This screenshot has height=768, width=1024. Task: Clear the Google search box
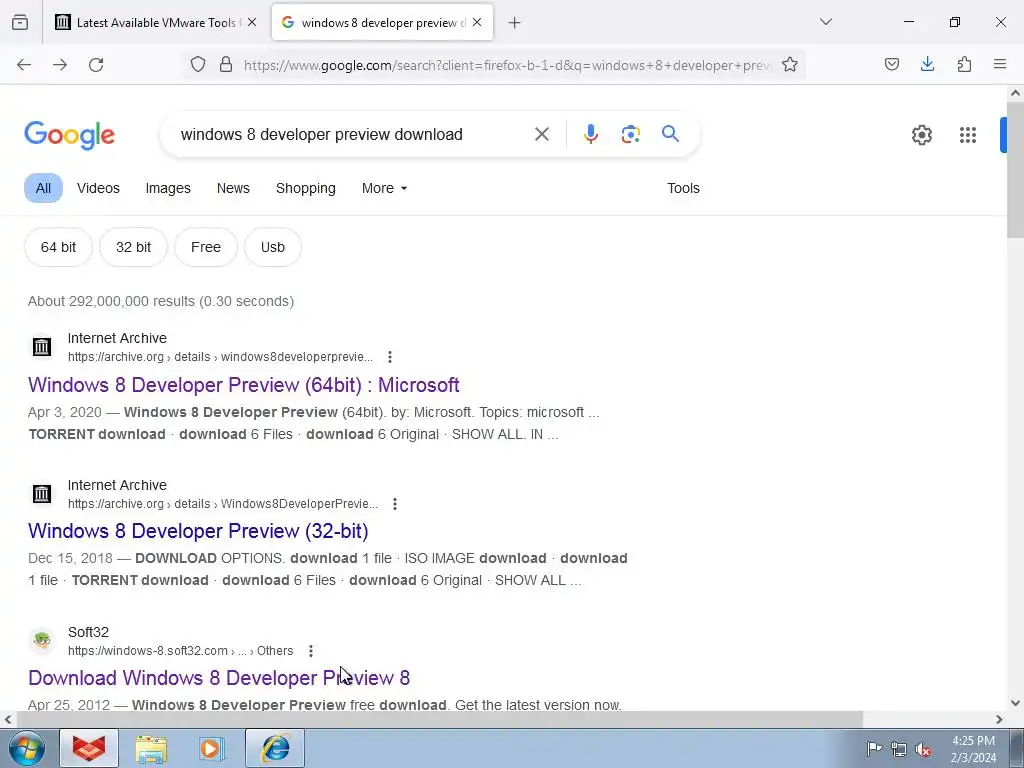541,135
